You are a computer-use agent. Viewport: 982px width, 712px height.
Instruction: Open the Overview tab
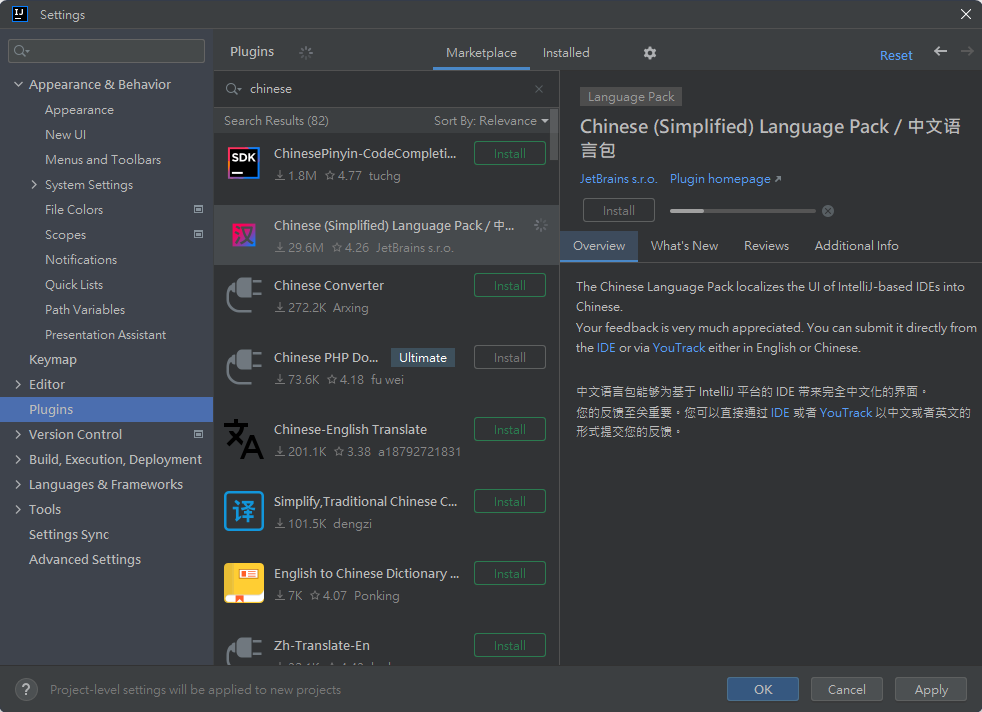[x=599, y=246]
